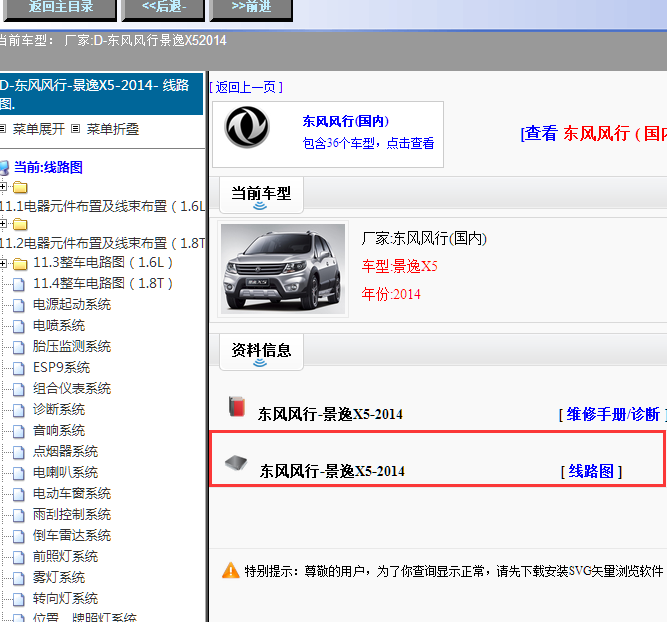Click page icon of 11.4整车电路图
The height and width of the screenshot is (622, 667).
pyautogui.click(x=19, y=284)
